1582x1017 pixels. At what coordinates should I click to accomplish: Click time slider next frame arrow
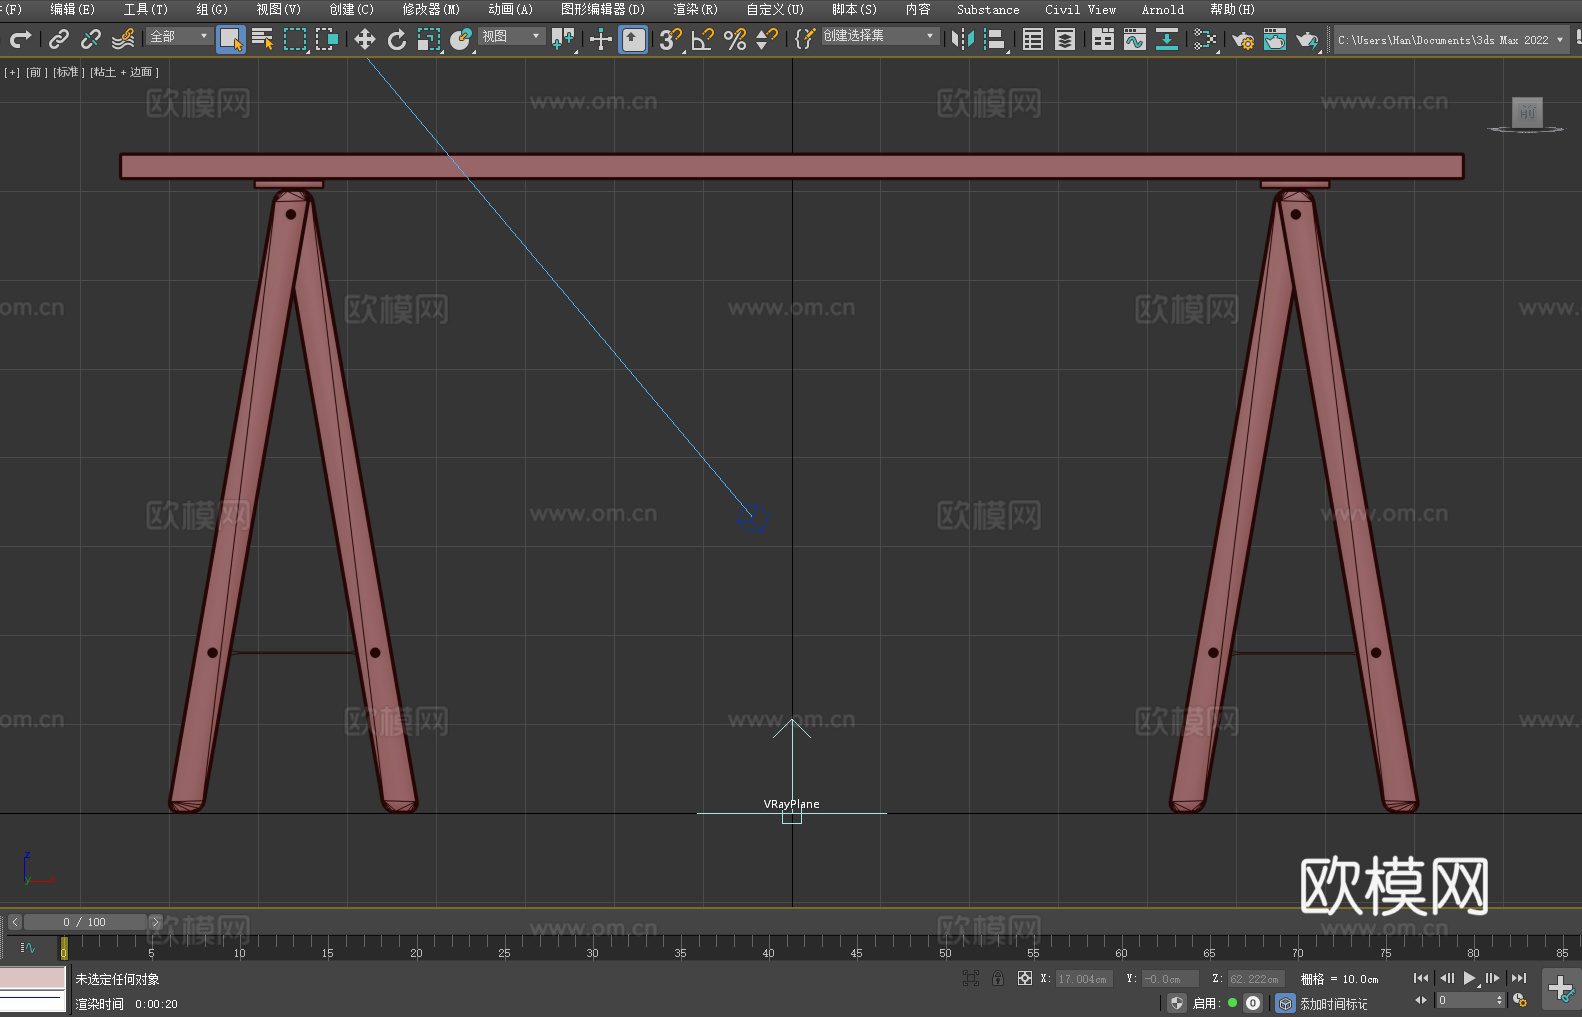tap(155, 922)
